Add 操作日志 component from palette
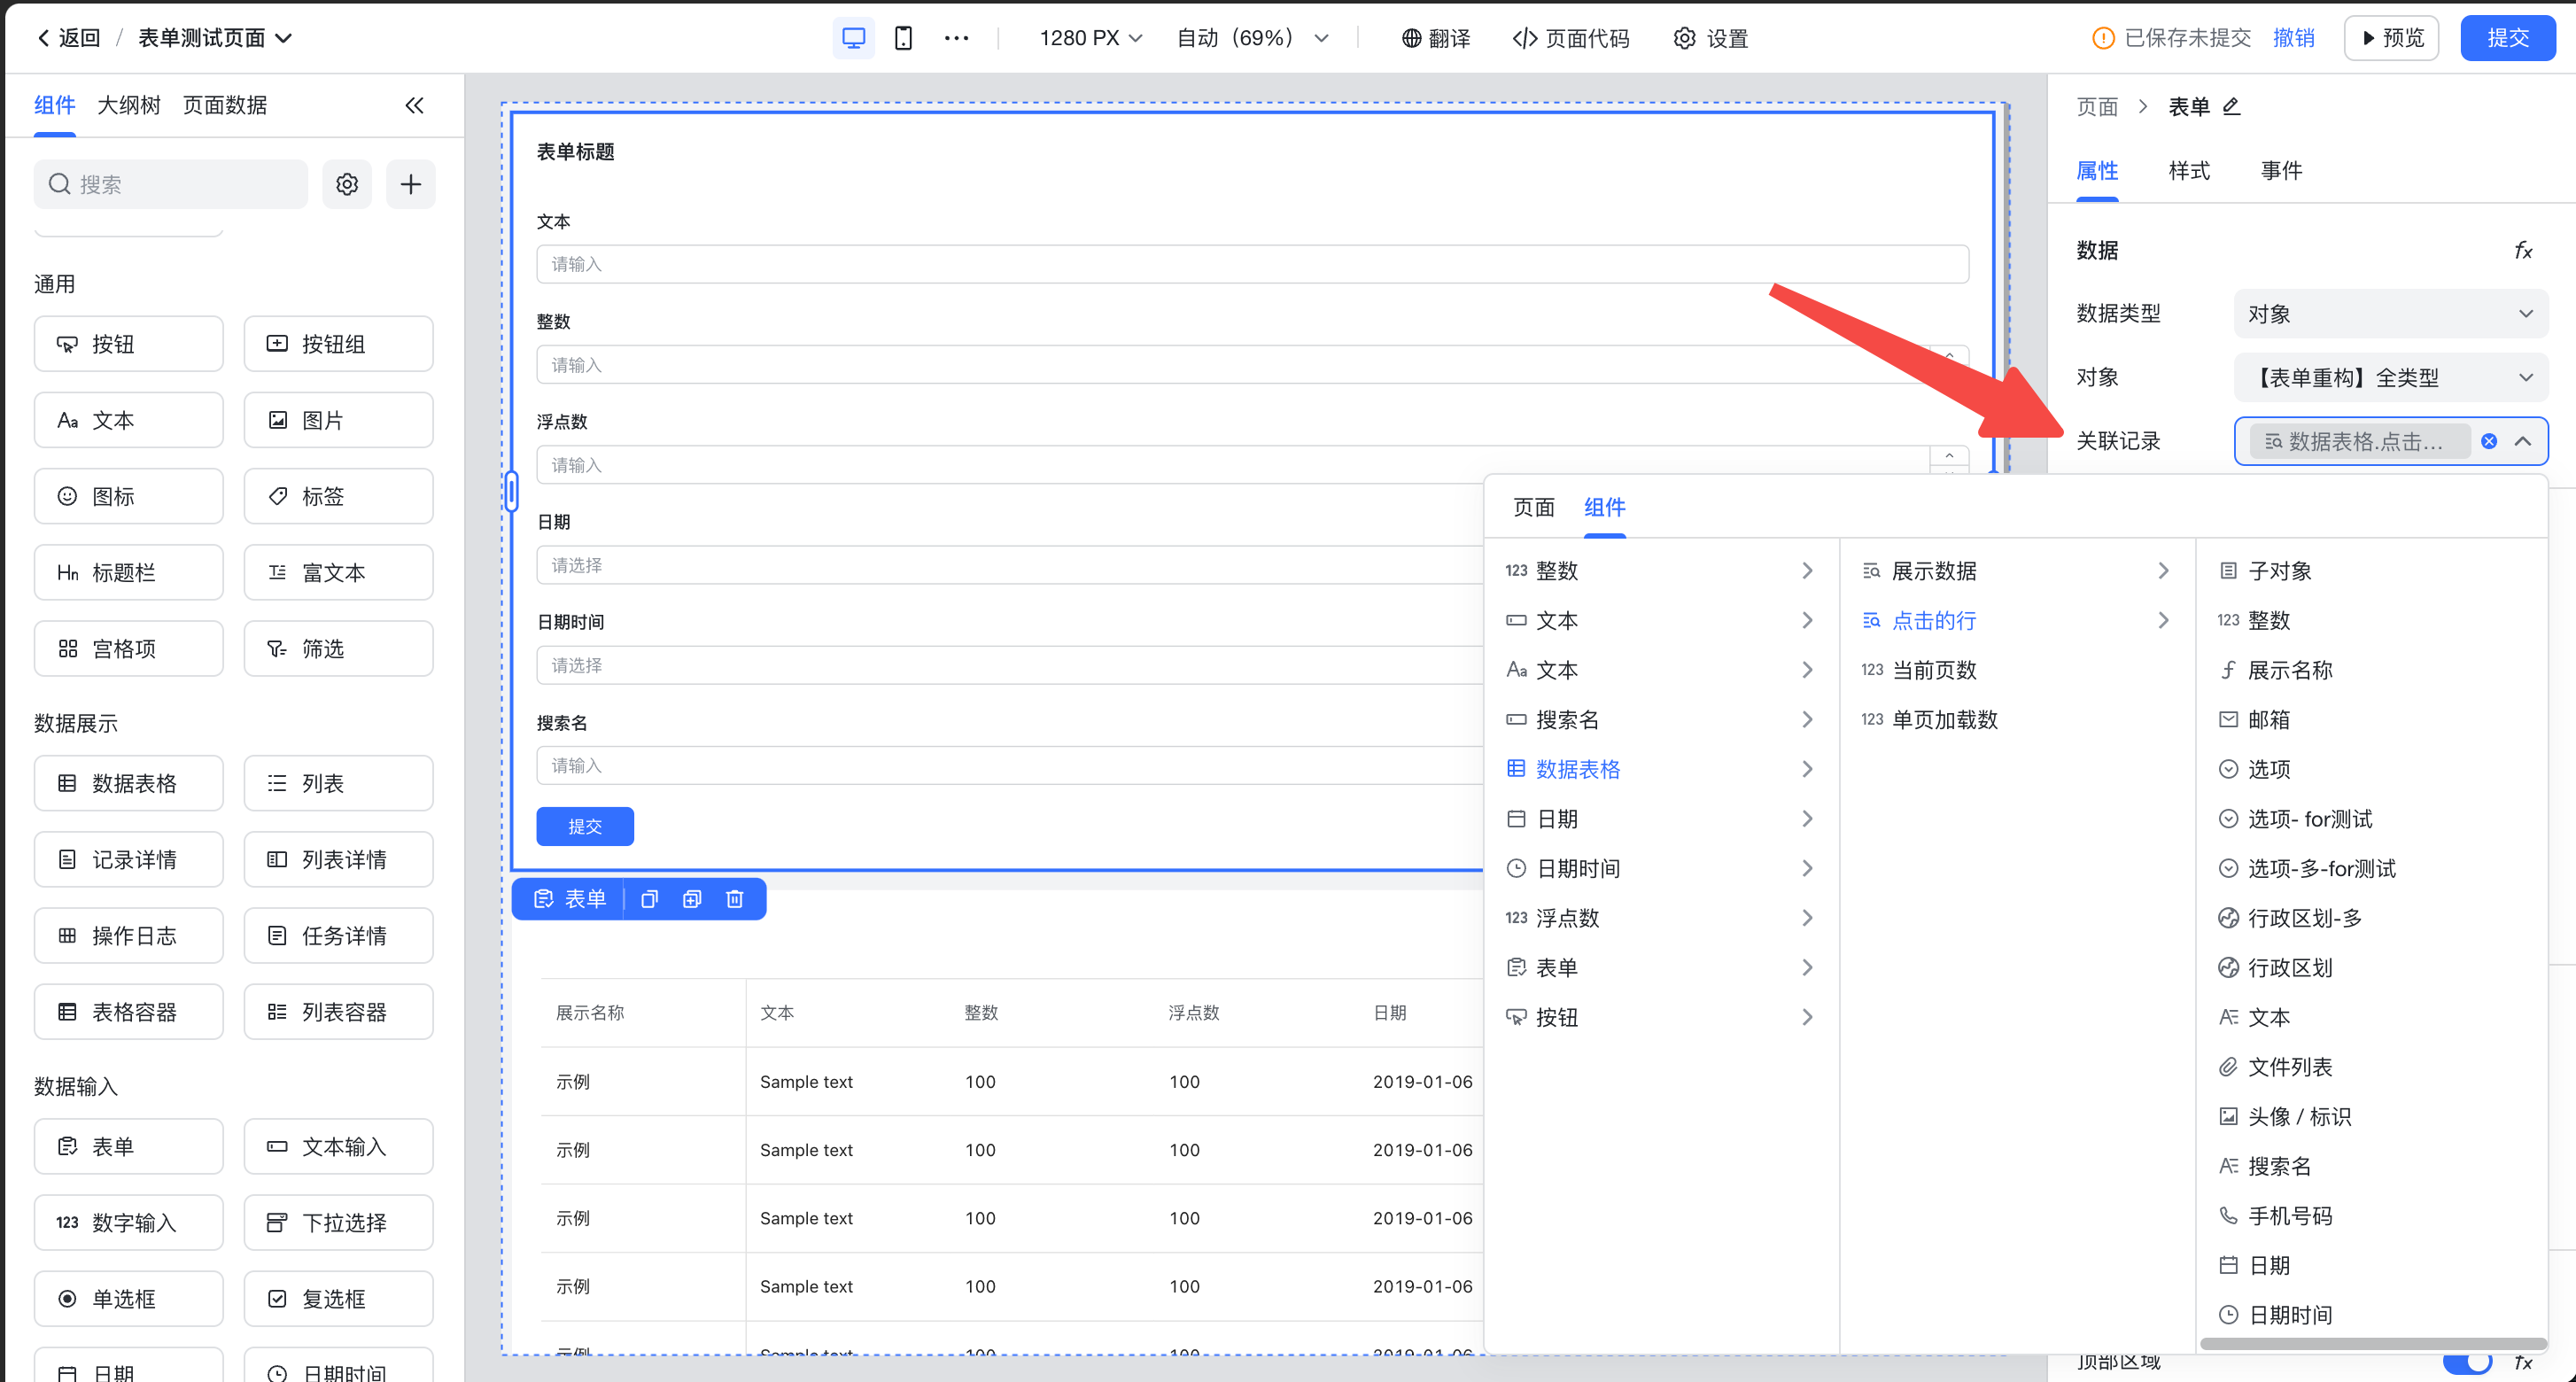Viewport: 2576px width, 1382px height. click(x=129, y=935)
